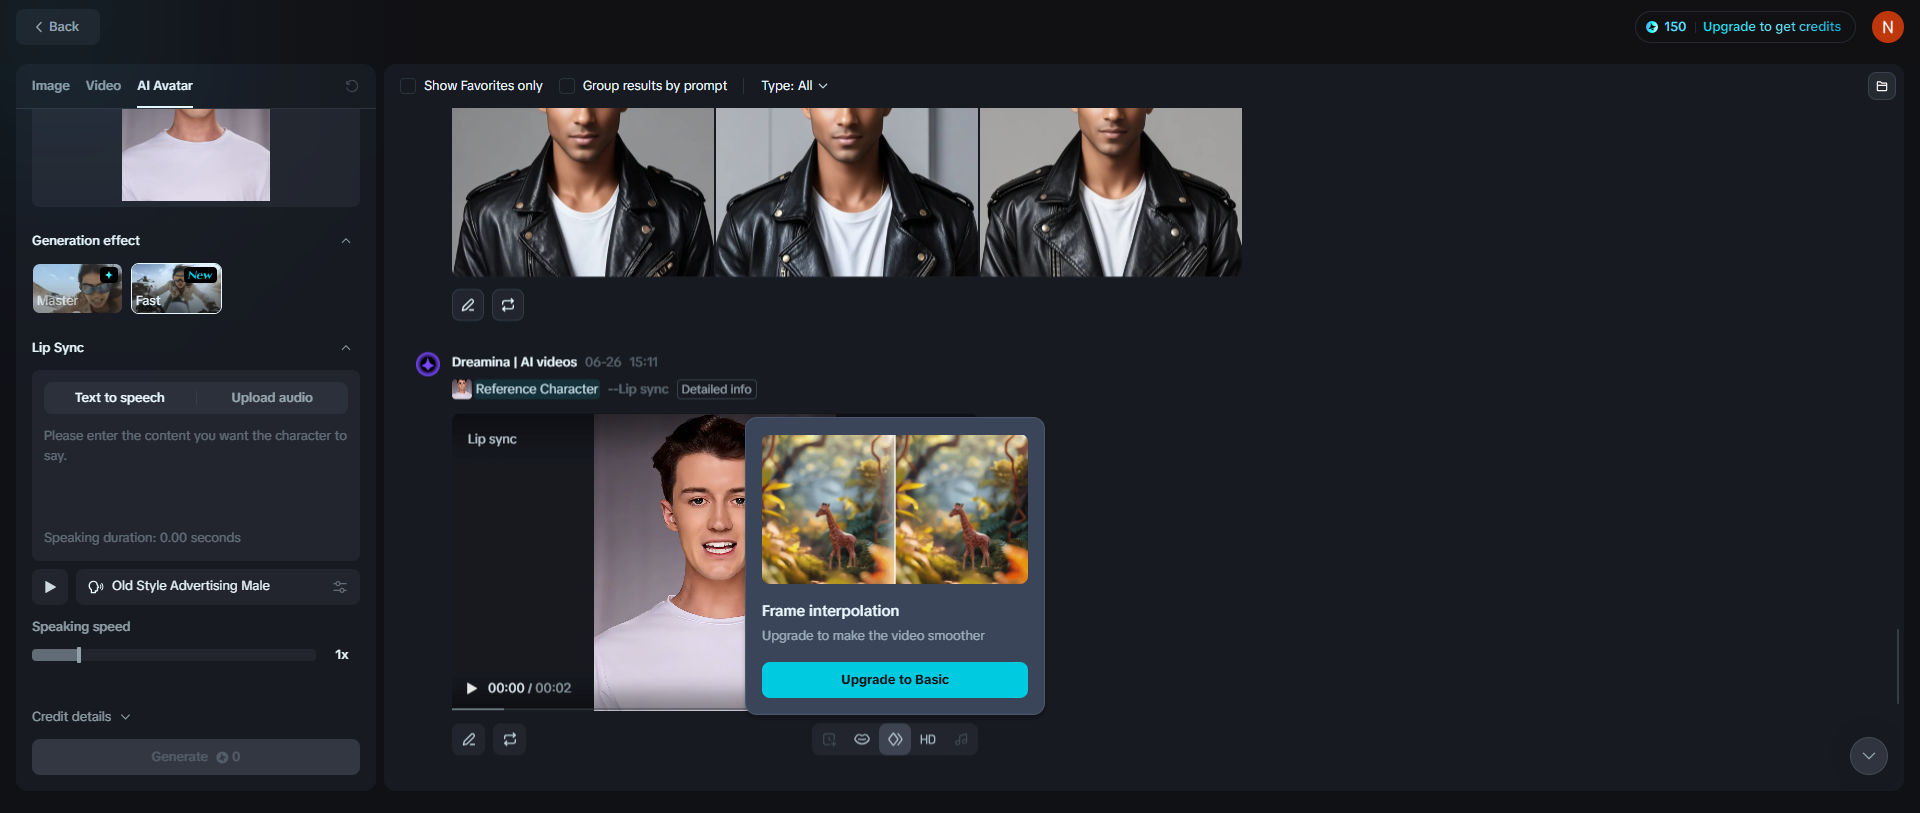1920x813 pixels.
Task: Open the assets folder icon at top right
Action: click(1881, 86)
